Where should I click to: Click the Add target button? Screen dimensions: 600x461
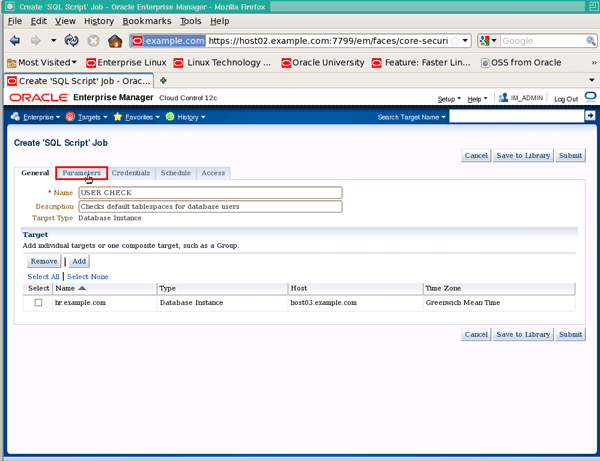click(x=79, y=261)
